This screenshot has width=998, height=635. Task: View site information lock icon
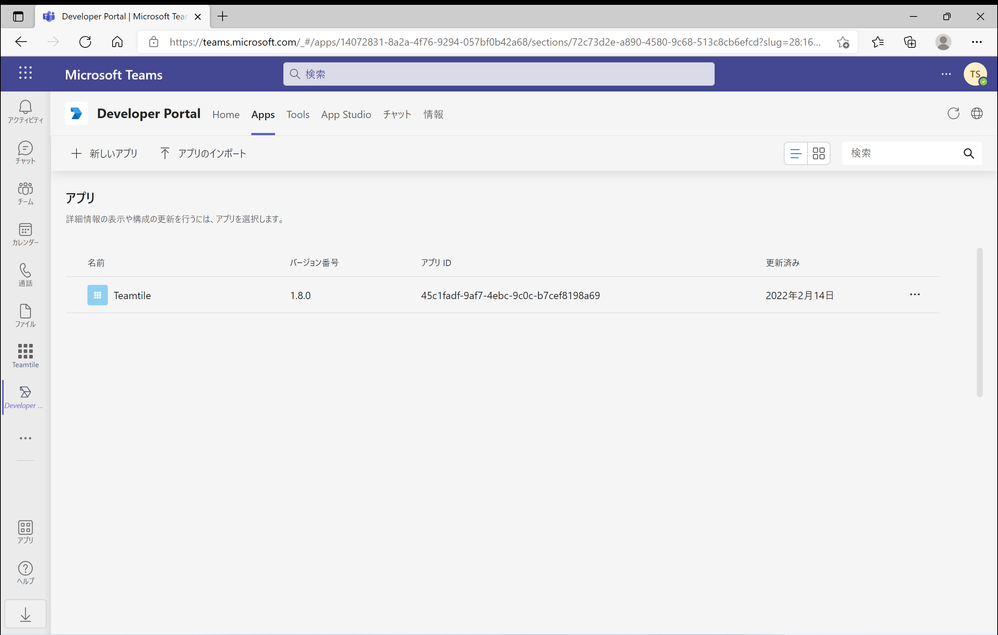pos(153,42)
